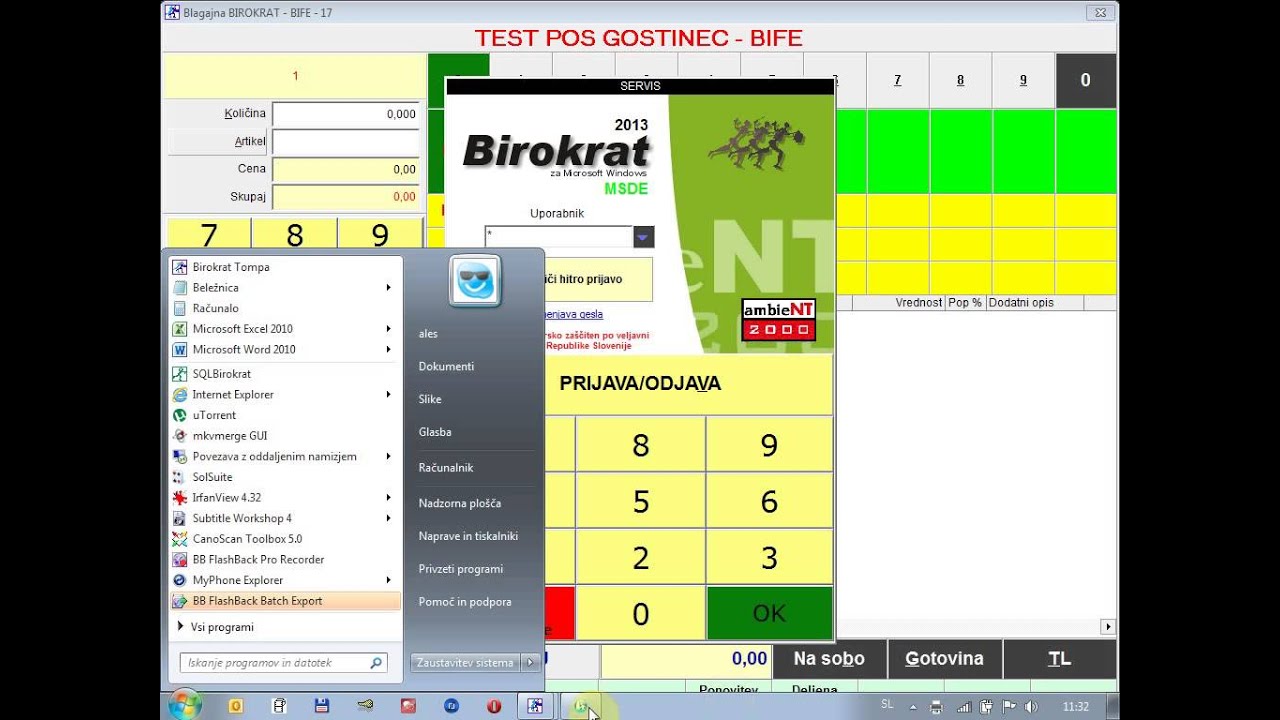
Task: Open the Outlook taskbar icon
Action: 236,706
